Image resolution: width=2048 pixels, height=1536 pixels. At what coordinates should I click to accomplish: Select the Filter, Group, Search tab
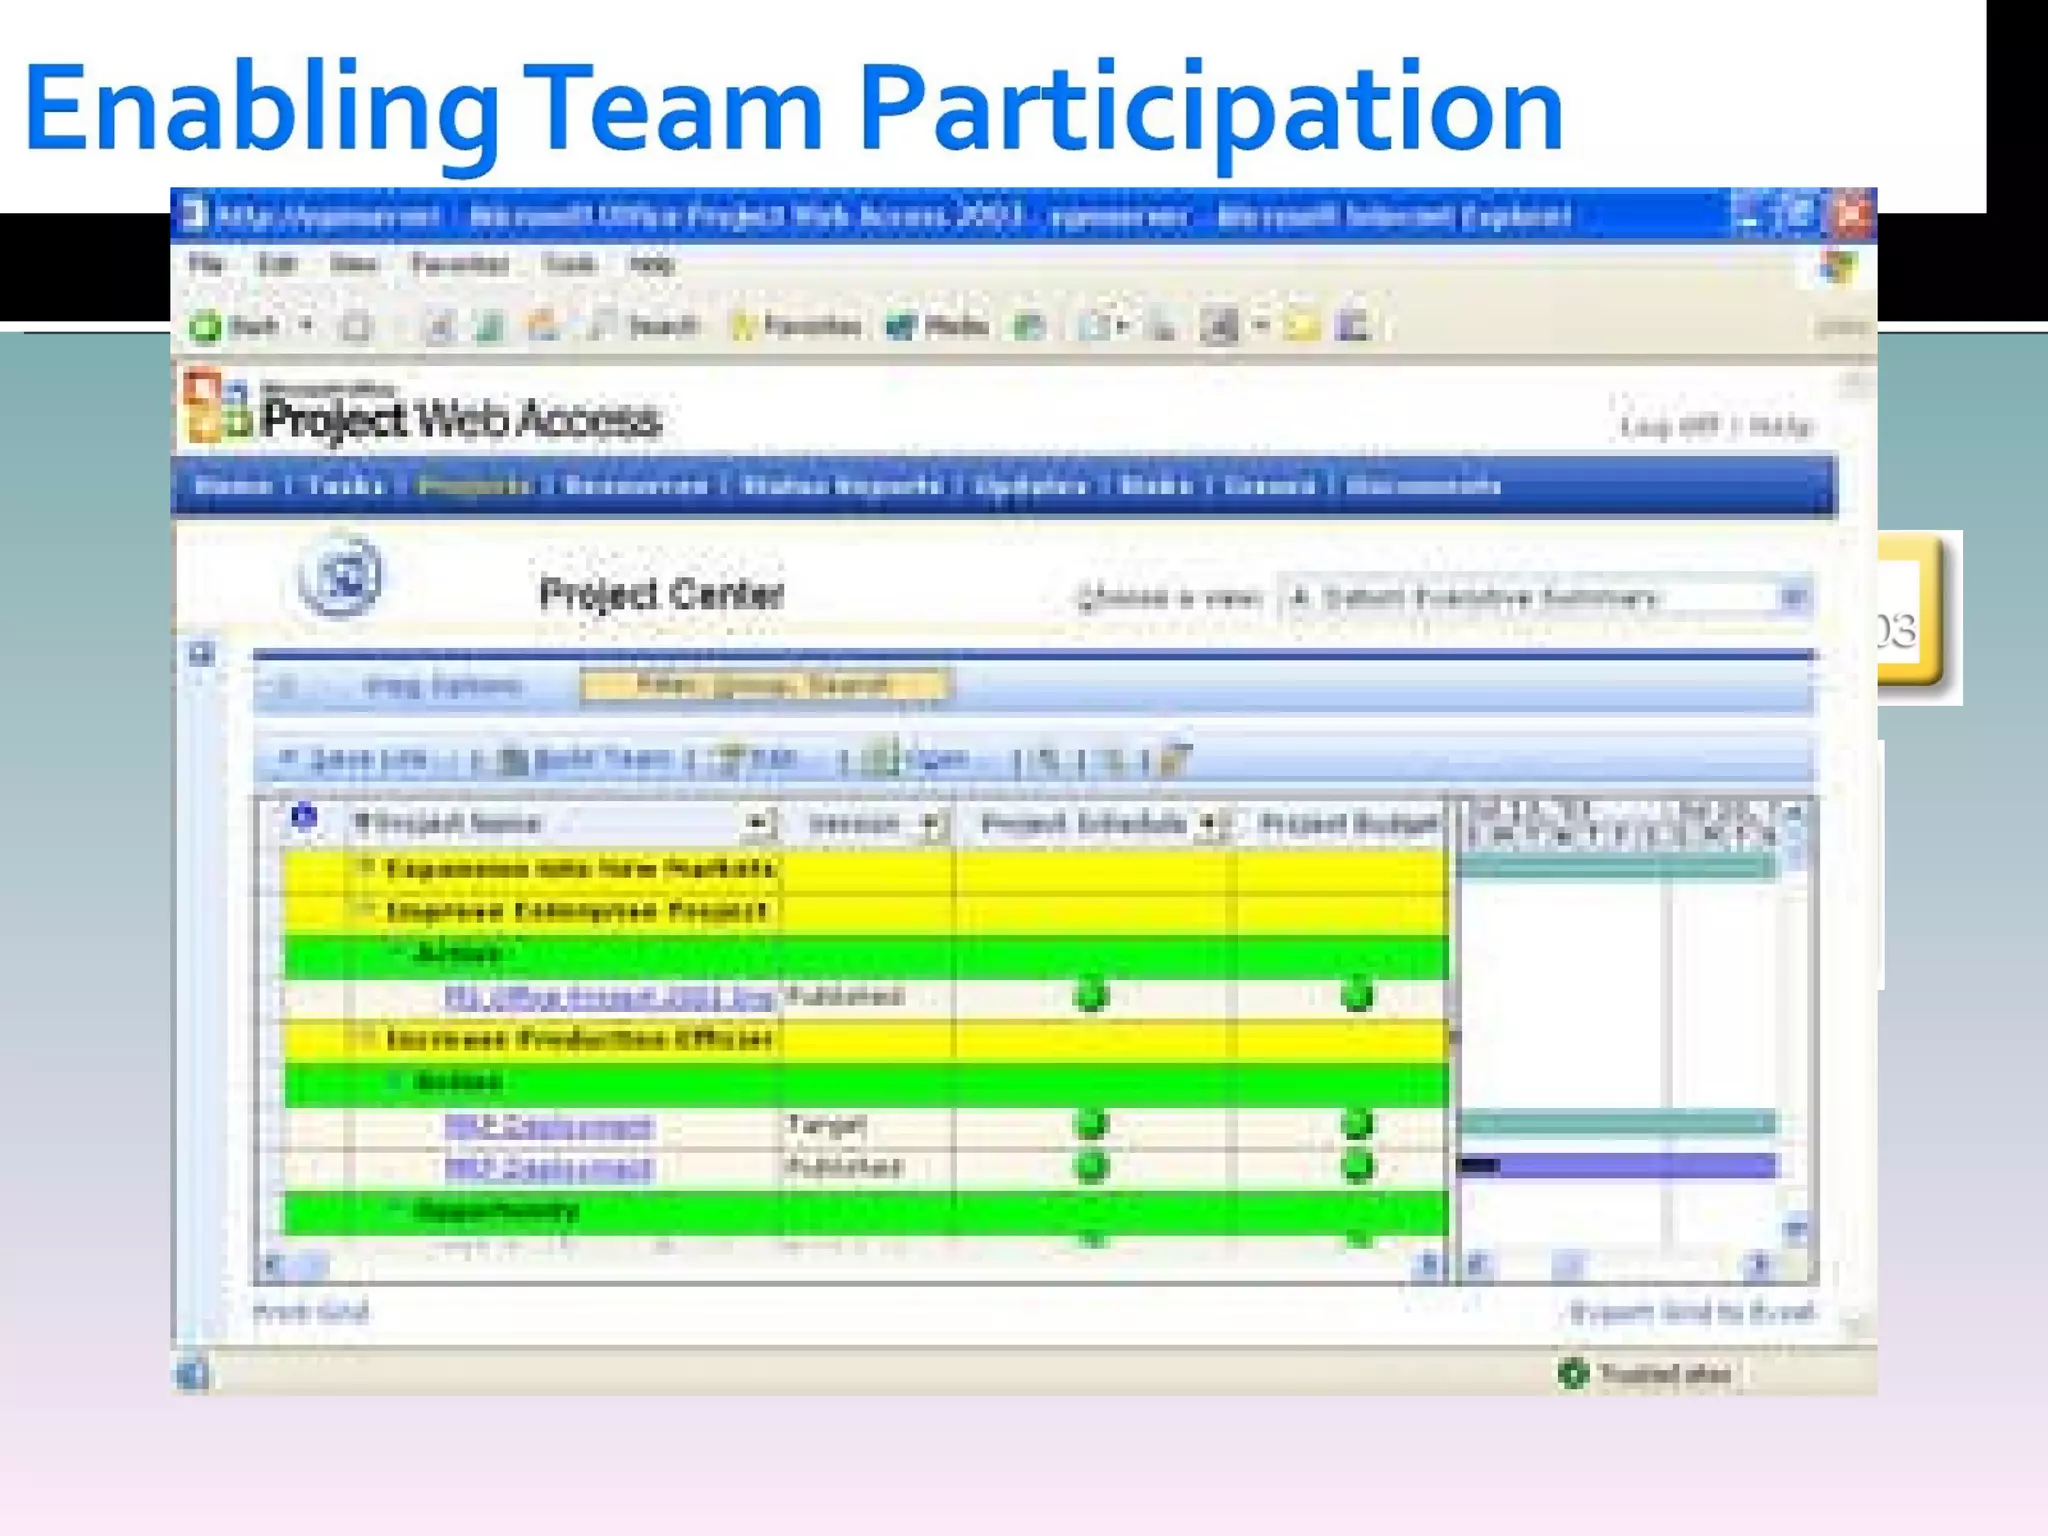pos(766,686)
